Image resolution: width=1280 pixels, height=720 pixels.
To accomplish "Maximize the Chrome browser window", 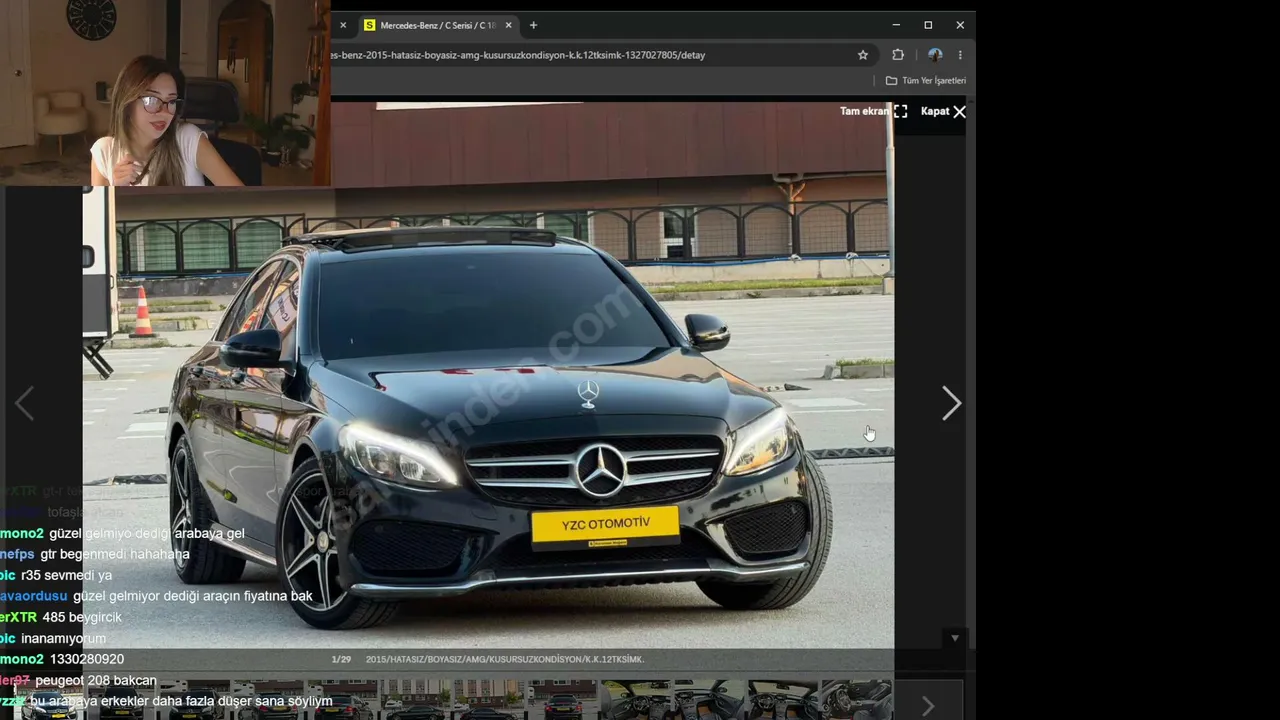I will [x=928, y=25].
